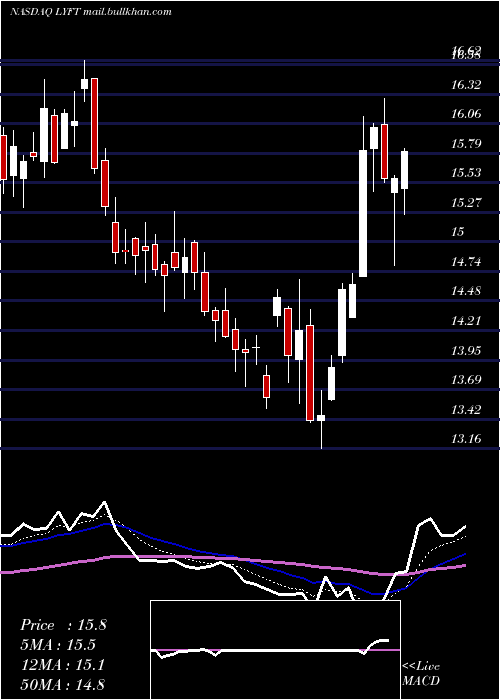Screen dimensions: 500x700
Task: Click the NASDAQ LYFT mail.bullkhan.com chart title
Action: click(91, 12)
